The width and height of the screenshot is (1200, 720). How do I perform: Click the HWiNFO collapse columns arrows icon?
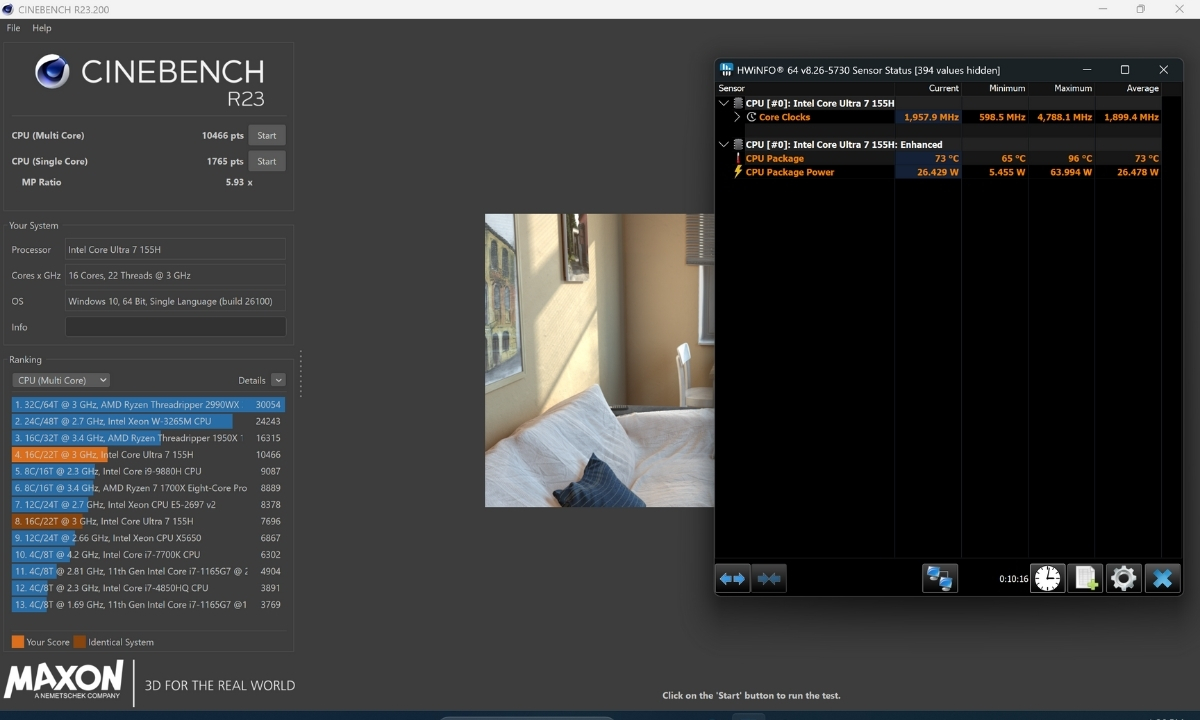coord(769,578)
